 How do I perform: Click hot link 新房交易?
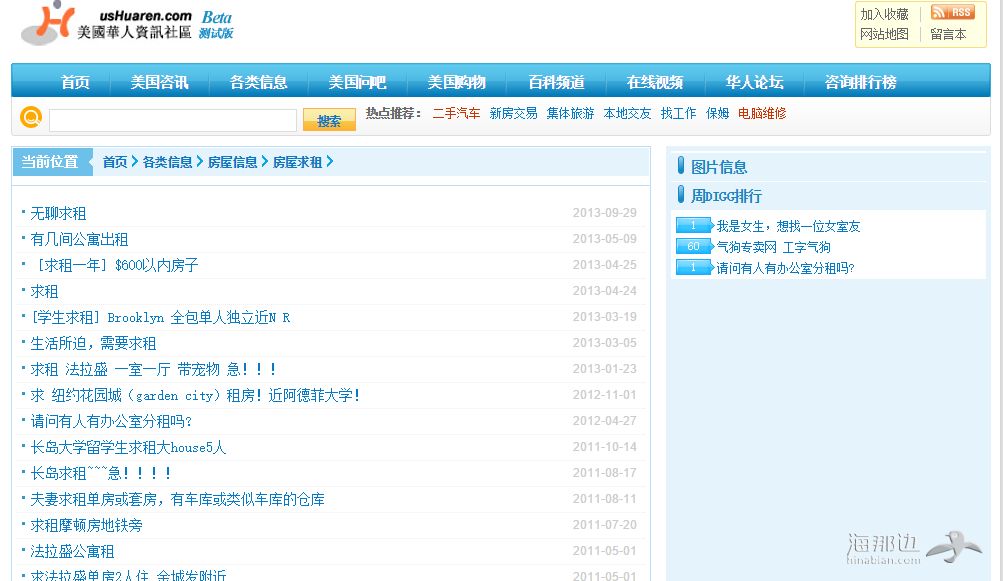pos(513,113)
